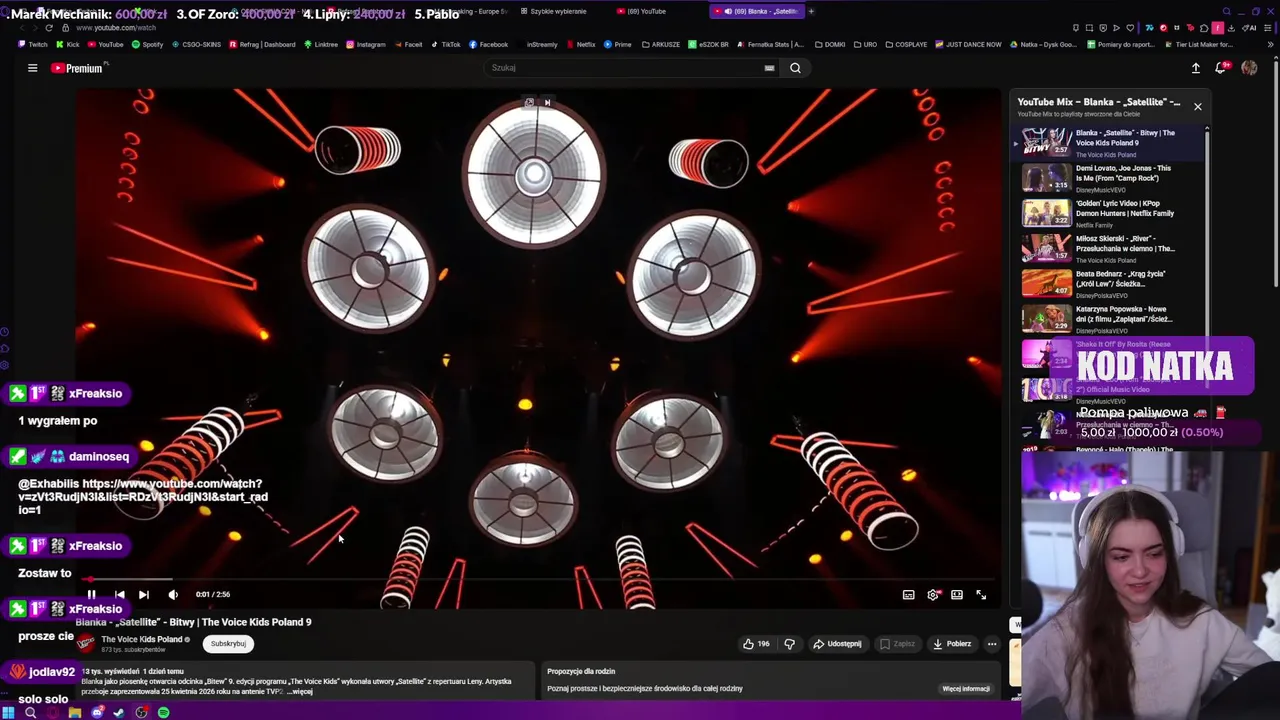Click the search magnifier button
Viewport: 1280px width, 720px height.
[x=795, y=68]
